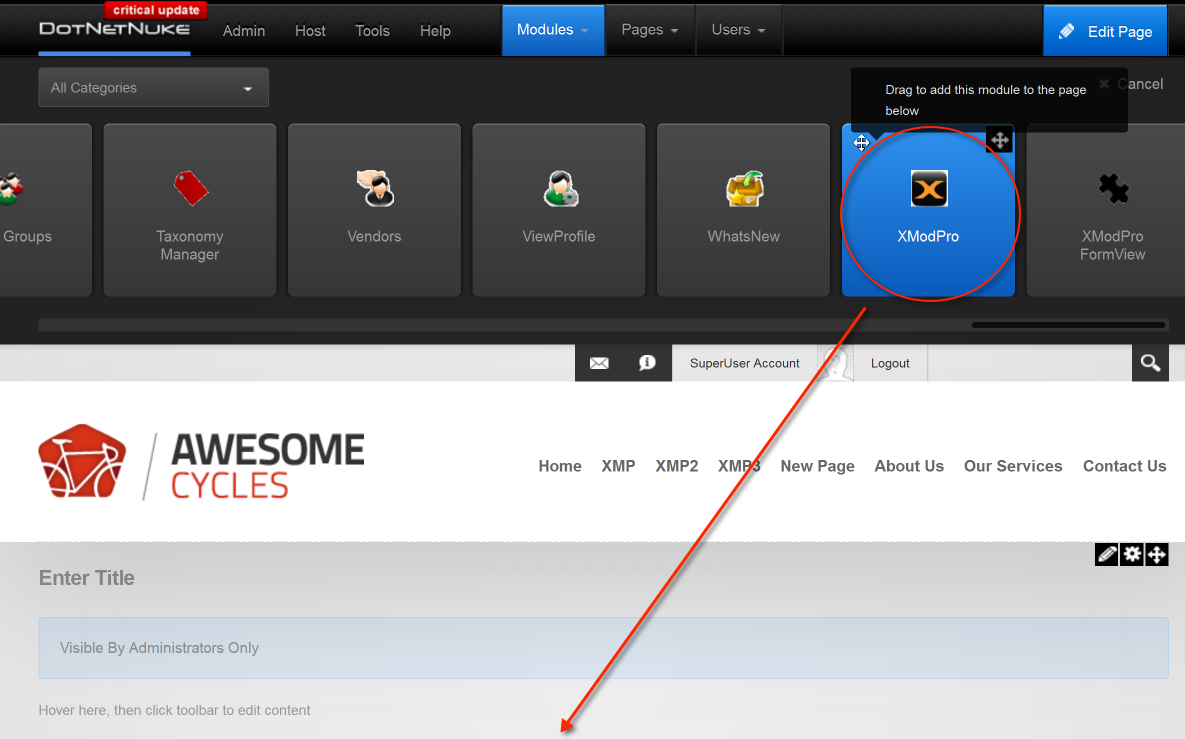Open the Host menu

310,31
